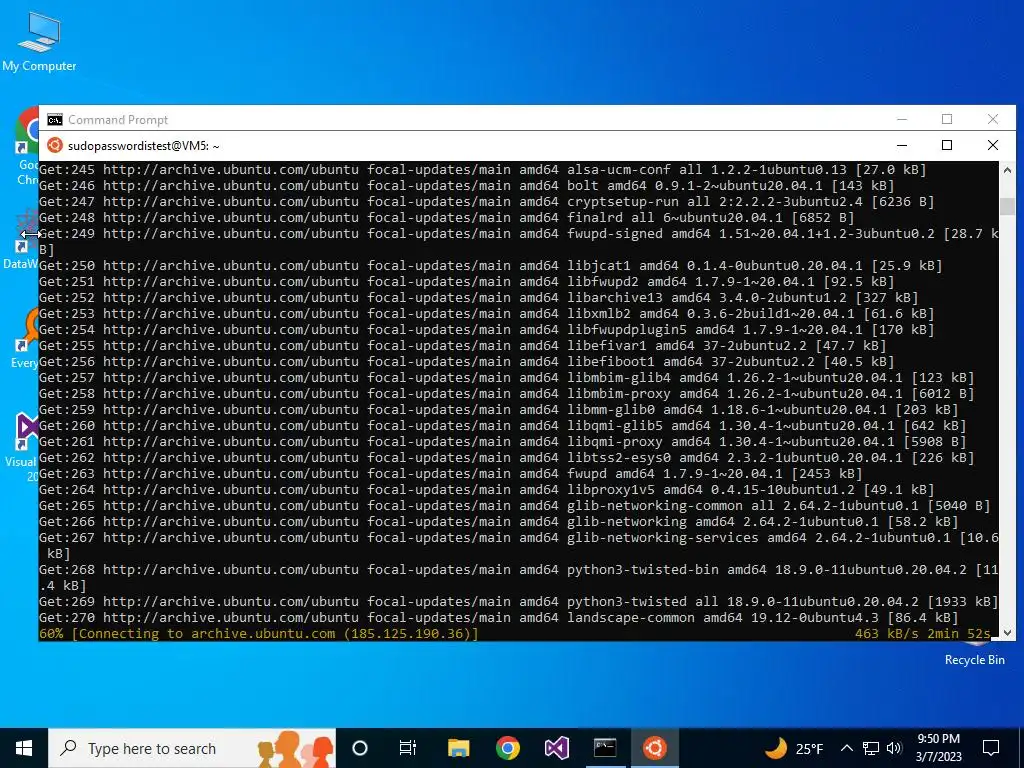Click scrollbar down arrow in Ubuntu terminal
1024x768 pixels.
[1008, 632]
